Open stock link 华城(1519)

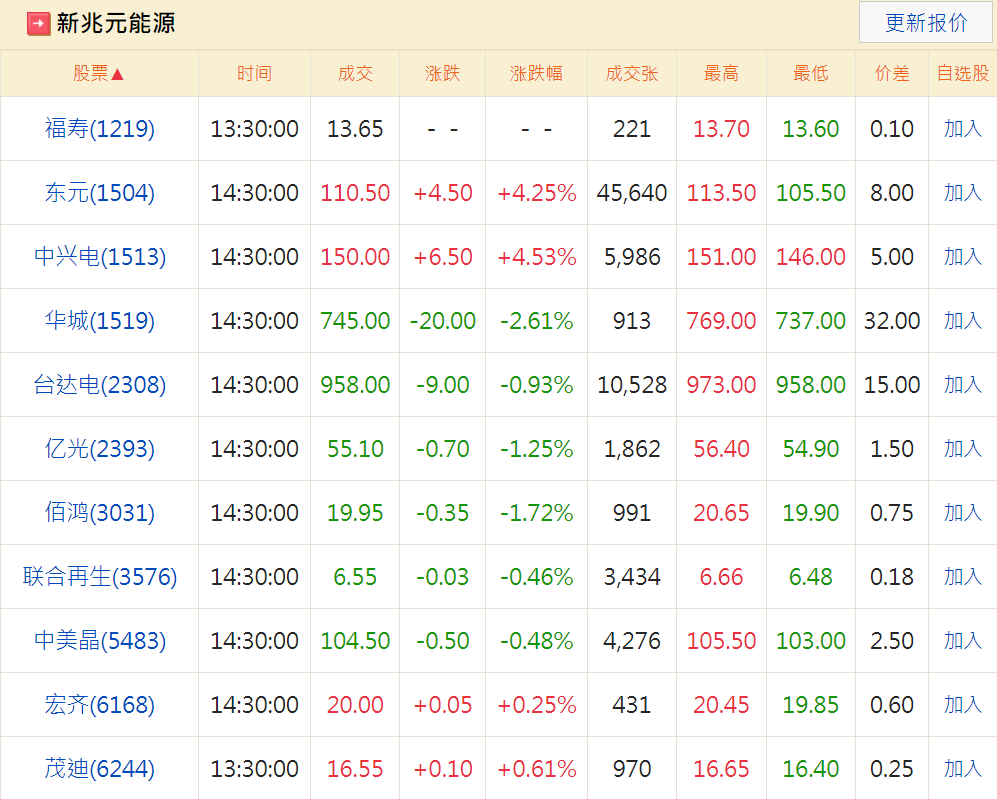100,321
